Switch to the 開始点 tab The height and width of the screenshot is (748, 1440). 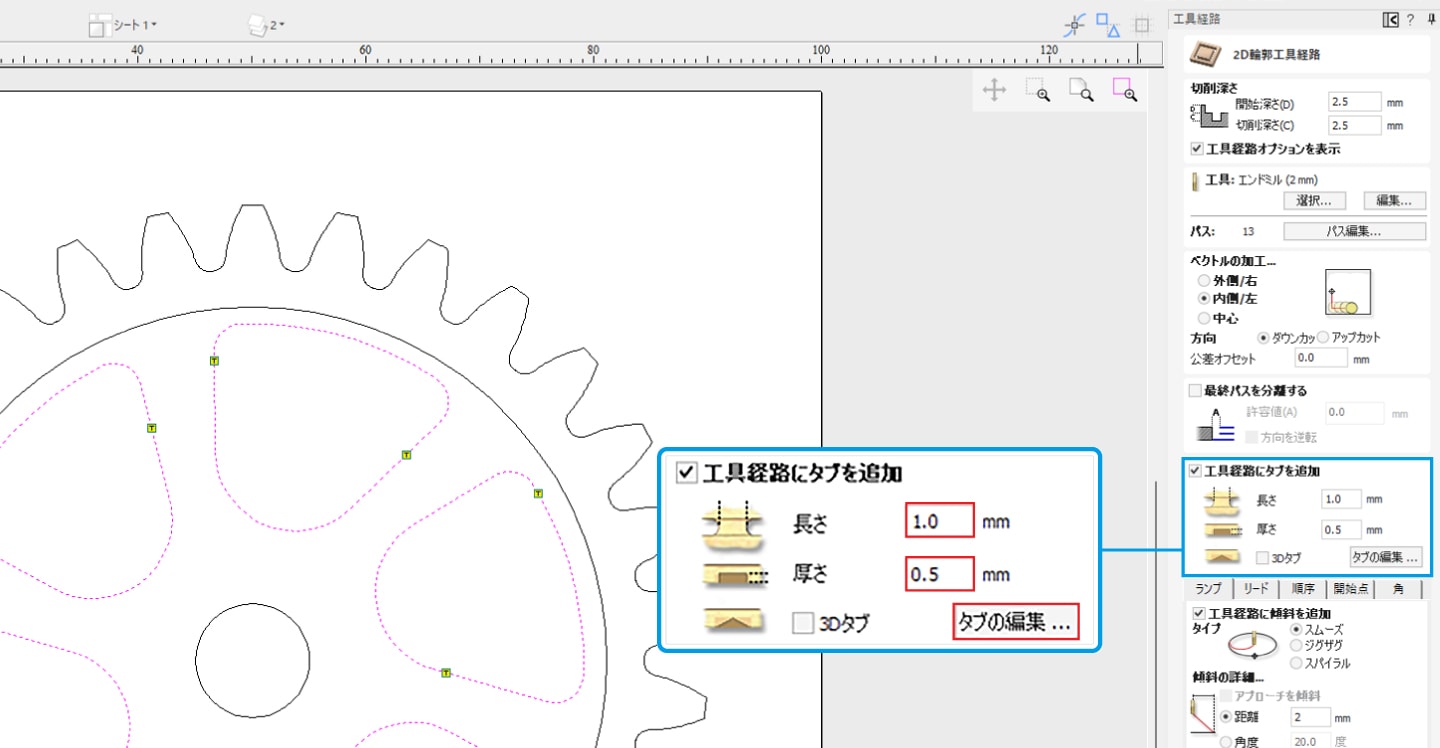coord(1351,589)
